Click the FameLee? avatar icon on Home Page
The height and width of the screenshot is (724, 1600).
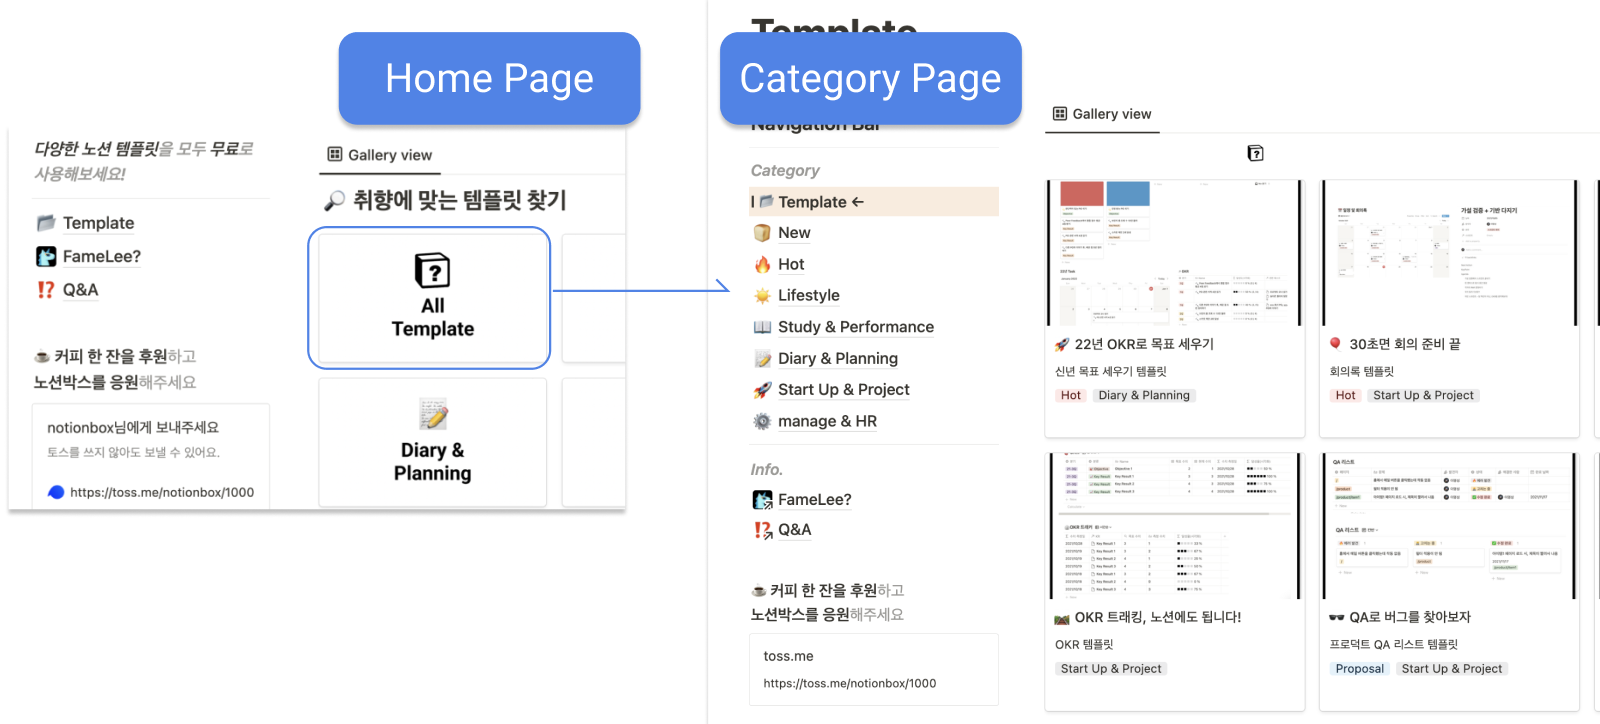(46, 257)
